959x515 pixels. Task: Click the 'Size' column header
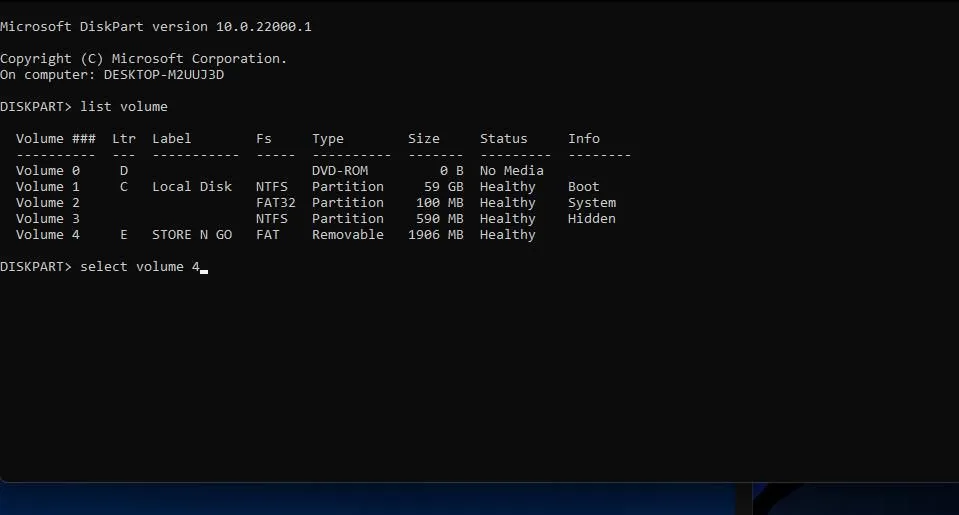(x=423, y=139)
